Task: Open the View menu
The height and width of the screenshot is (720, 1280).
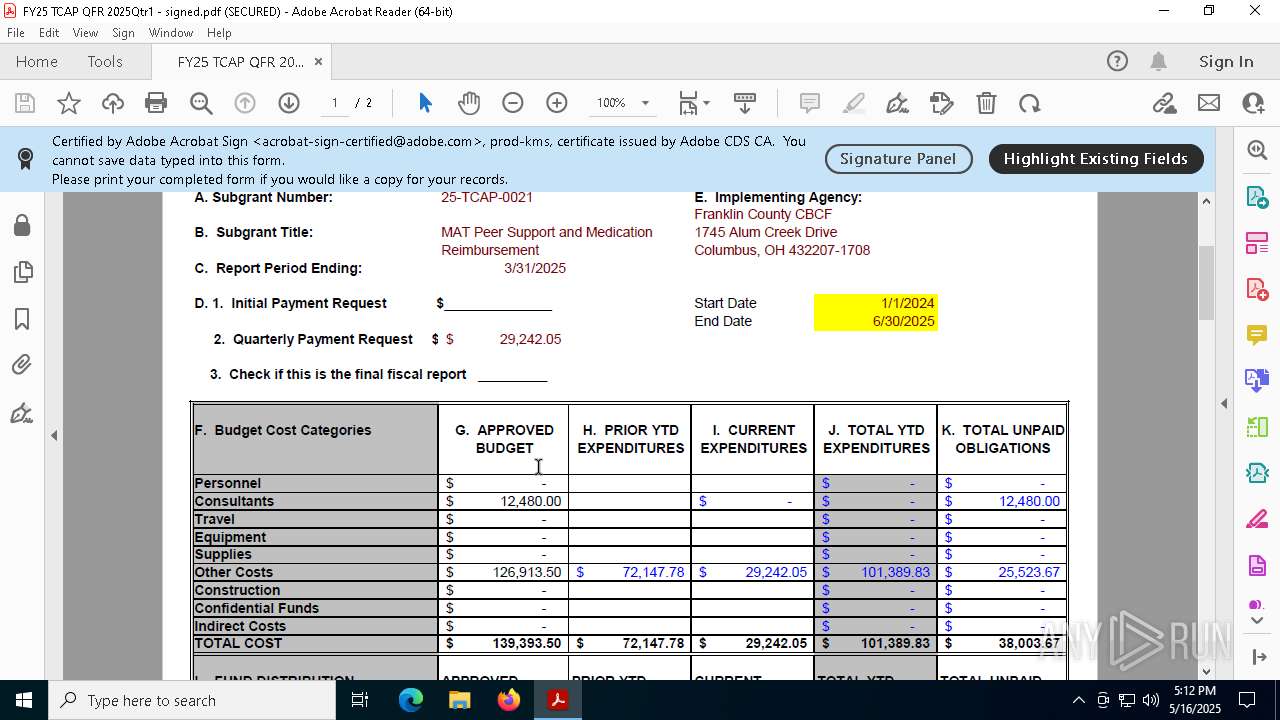Action: [x=85, y=33]
